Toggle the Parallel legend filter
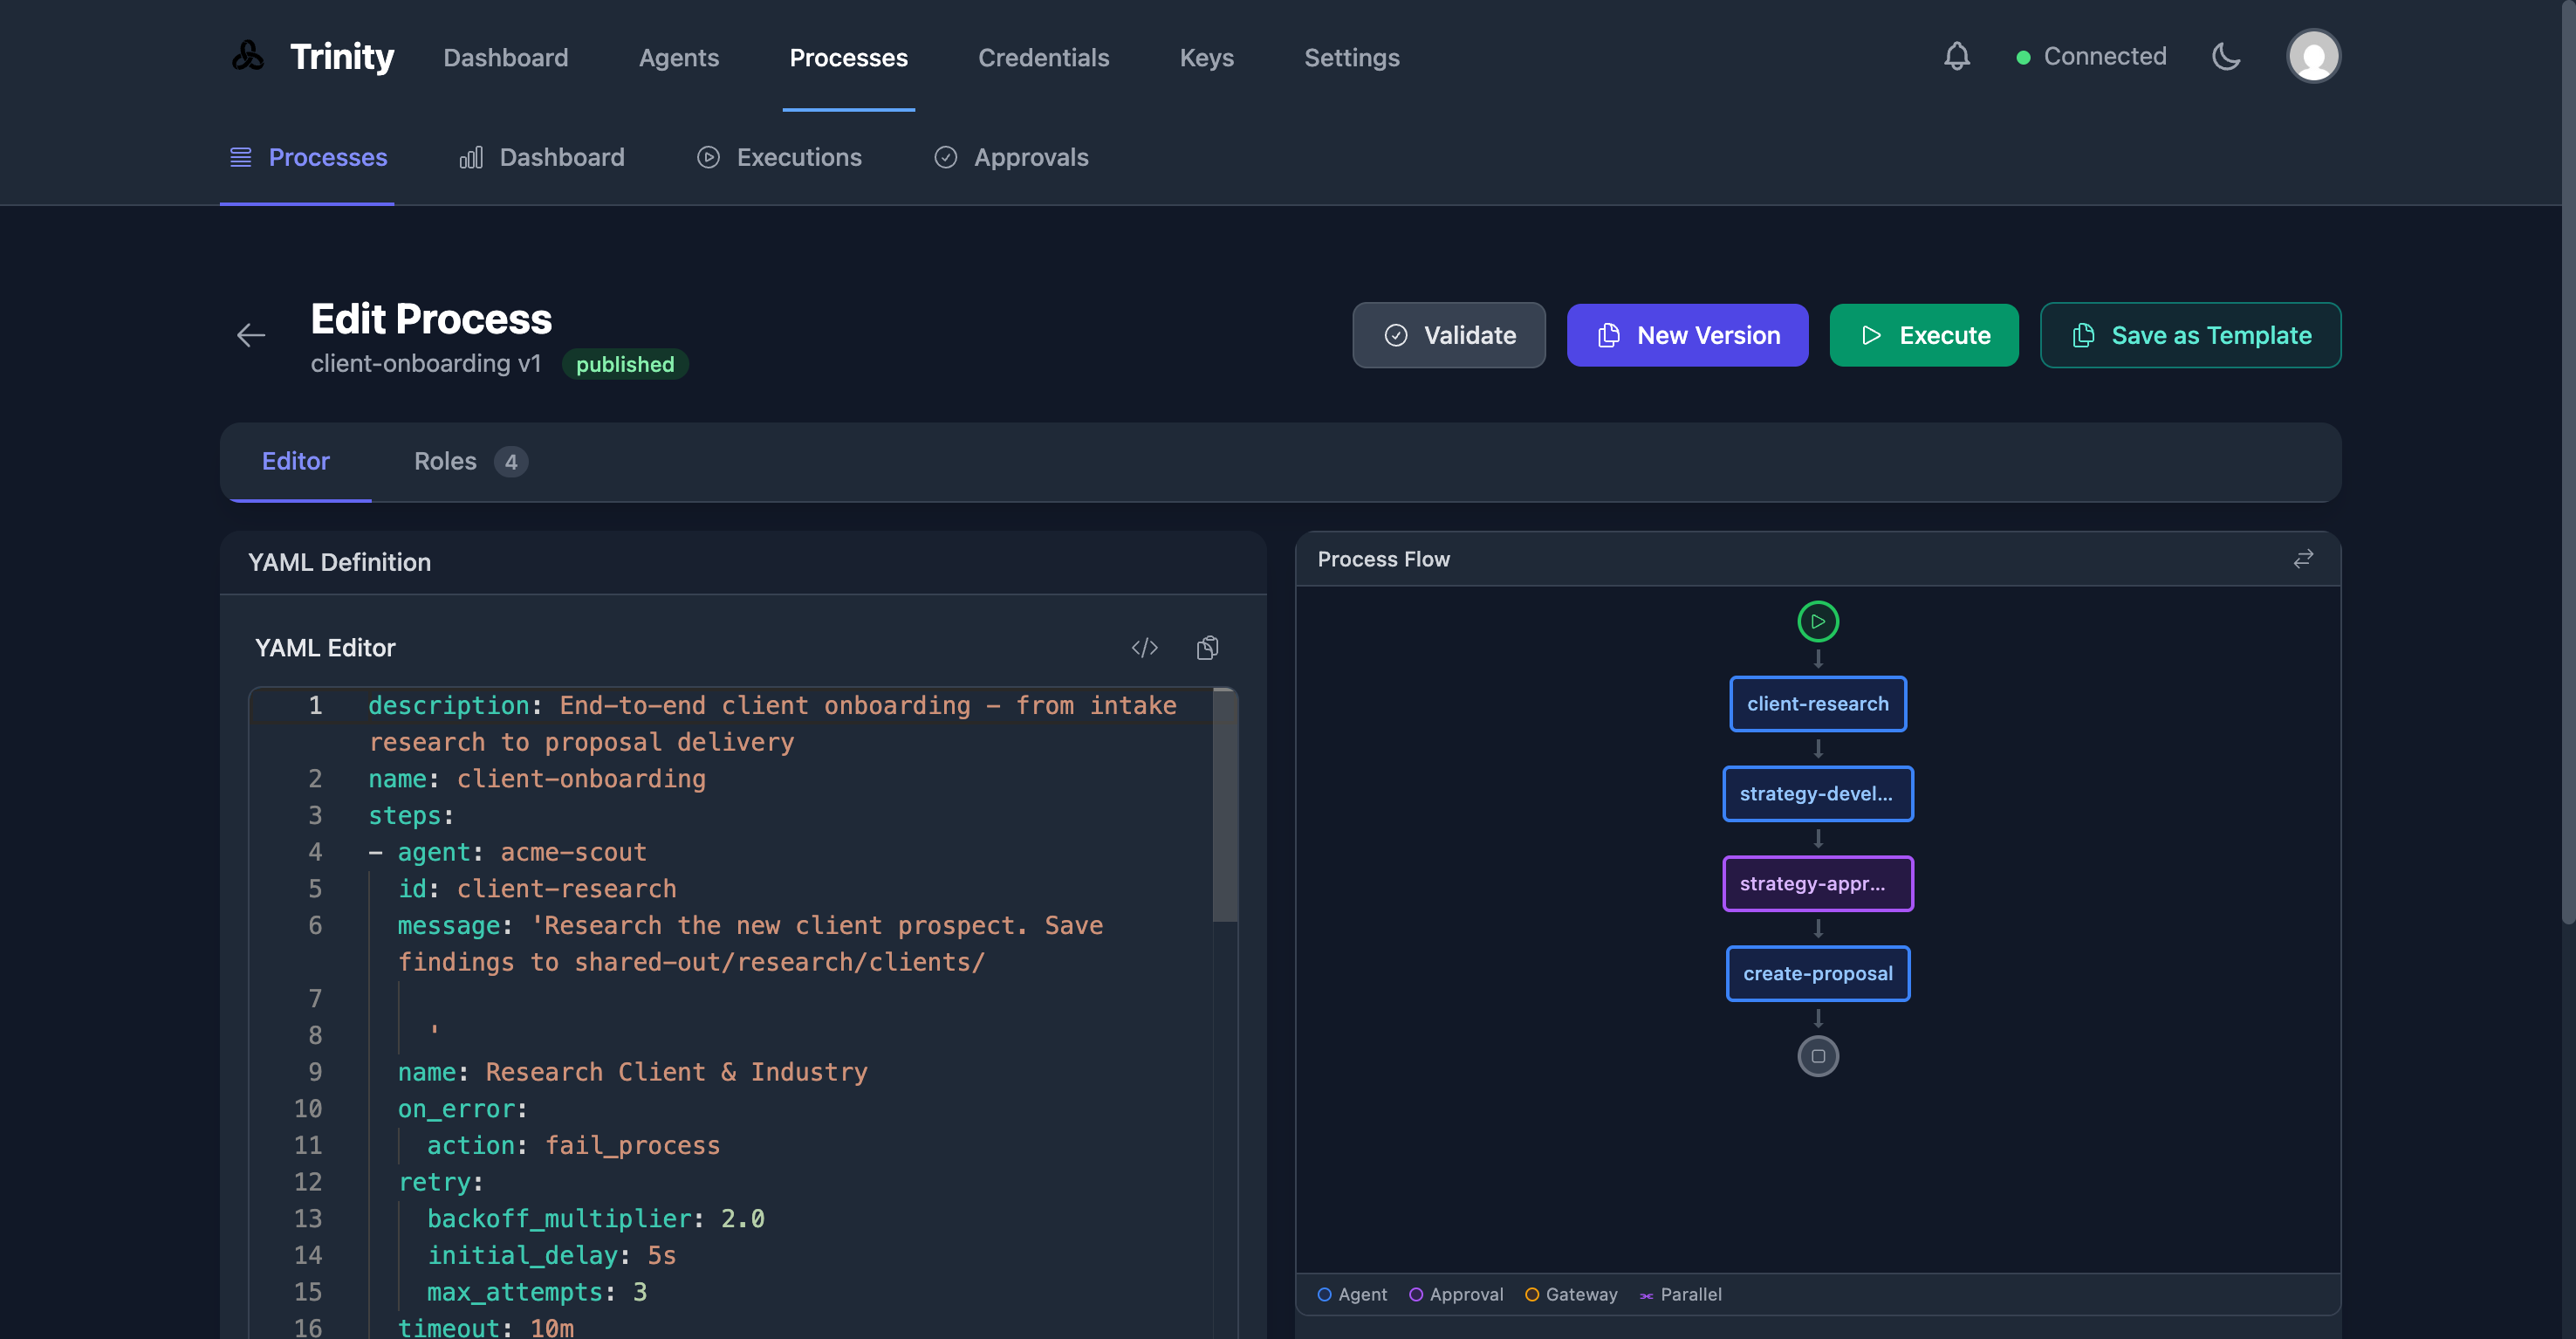 point(1680,1294)
